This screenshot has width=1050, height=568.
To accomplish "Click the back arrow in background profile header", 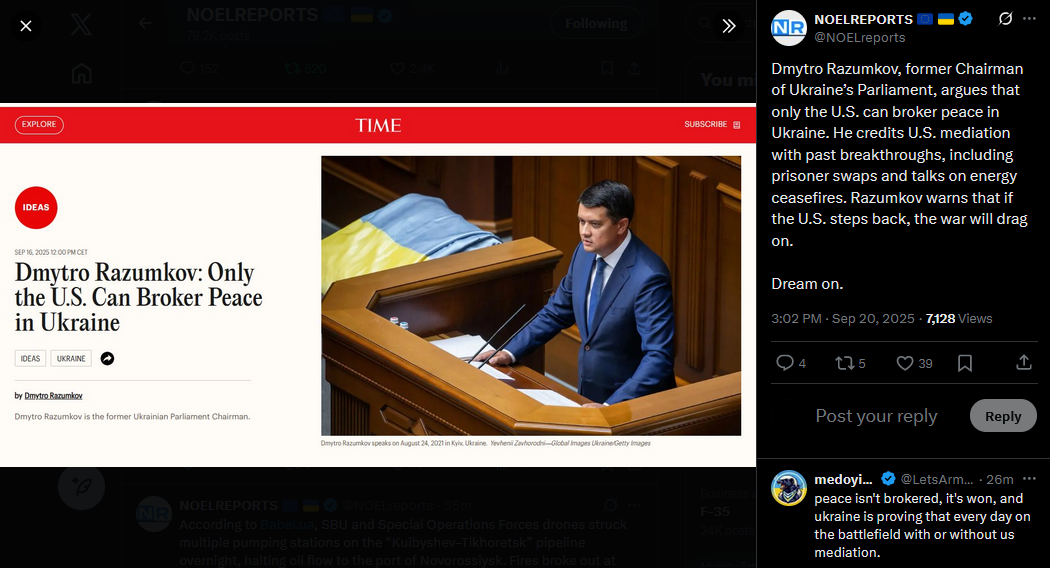I will pos(145,23).
